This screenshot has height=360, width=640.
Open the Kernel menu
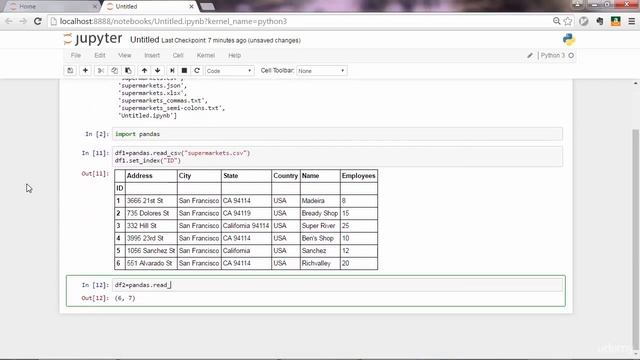(206, 56)
